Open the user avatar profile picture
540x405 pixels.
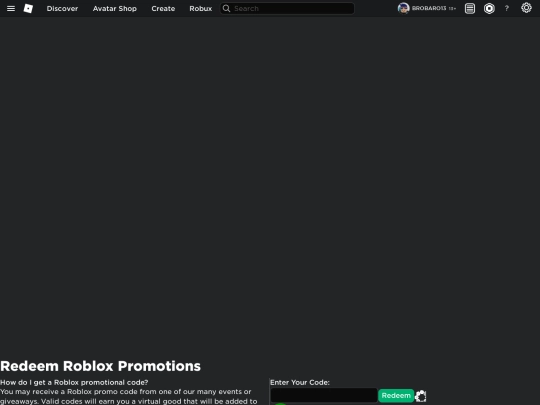coord(403,8)
